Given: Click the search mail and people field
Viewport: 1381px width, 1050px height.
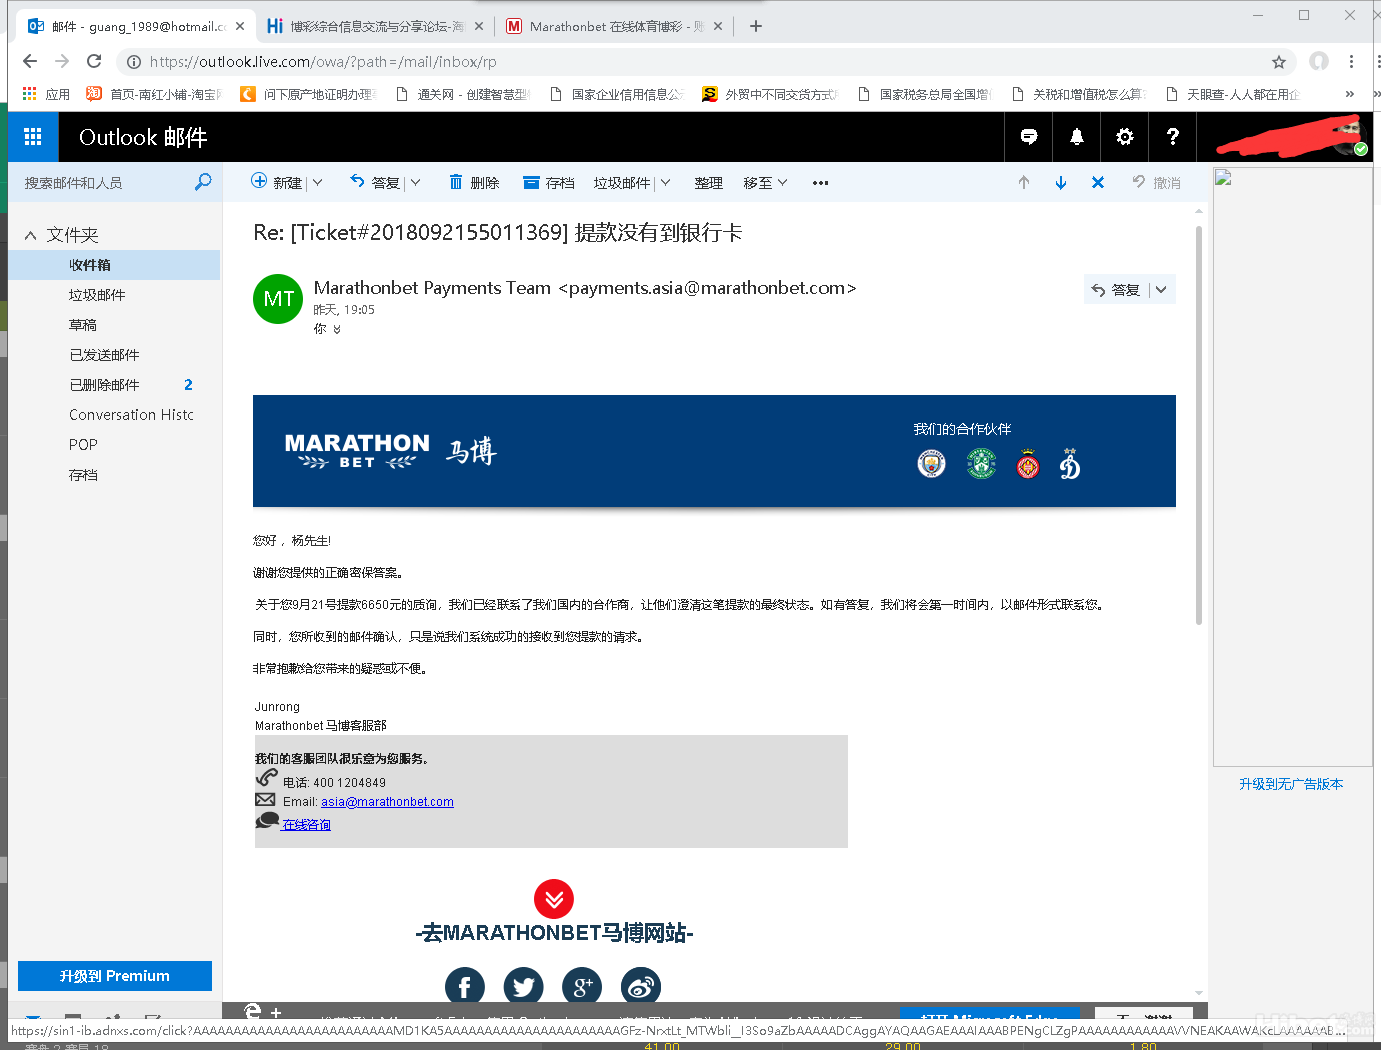Looking at the screenshot, I should [105, 183].
